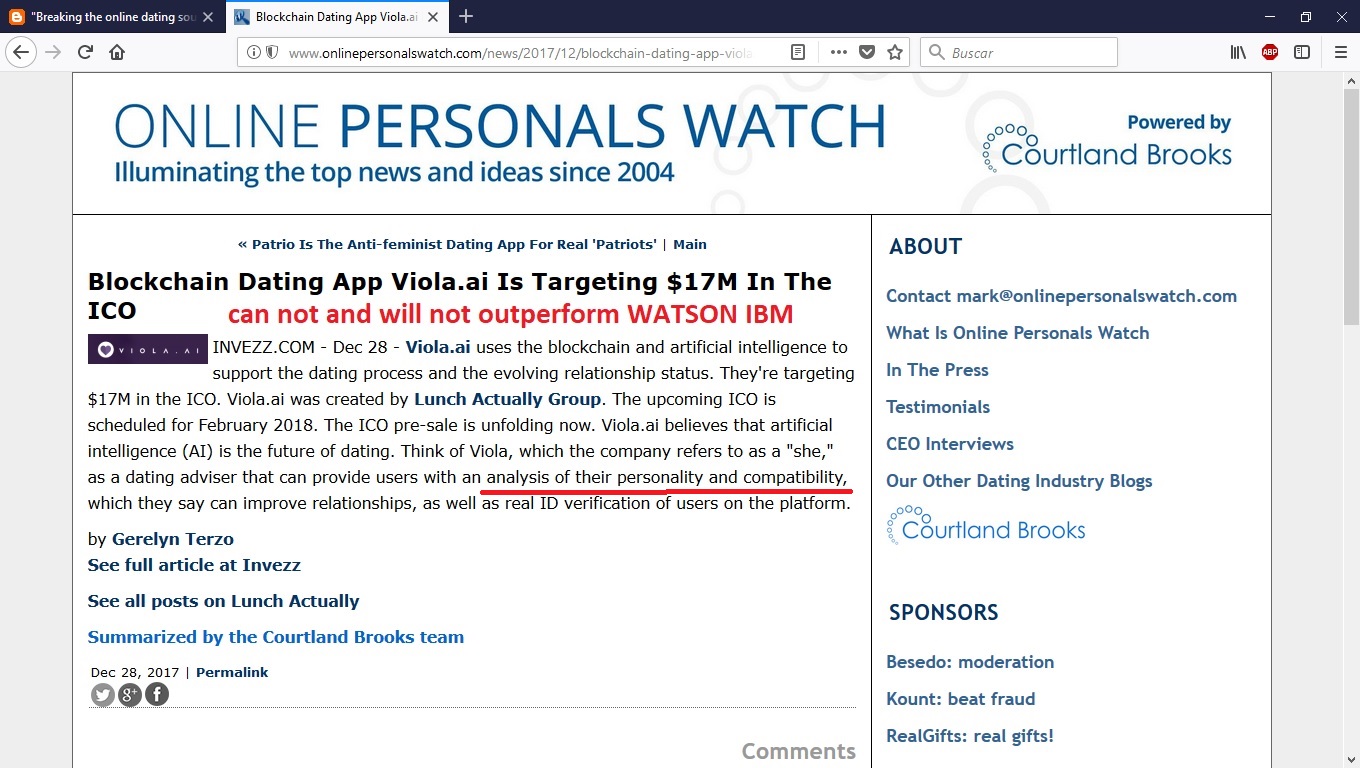Bookmark this page with the star
1360x768 pixels.
(895, 52)
